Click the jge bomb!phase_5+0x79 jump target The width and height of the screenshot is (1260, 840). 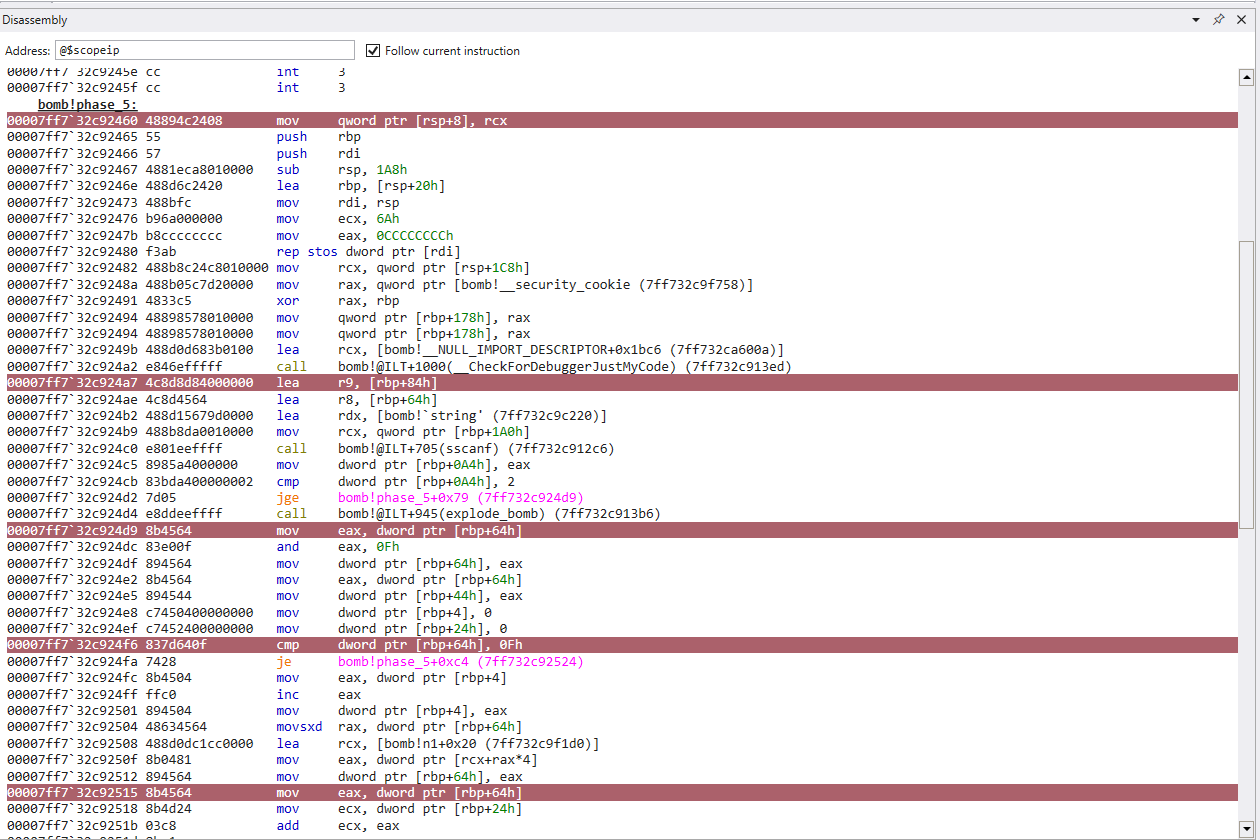(x=460, y=498)
